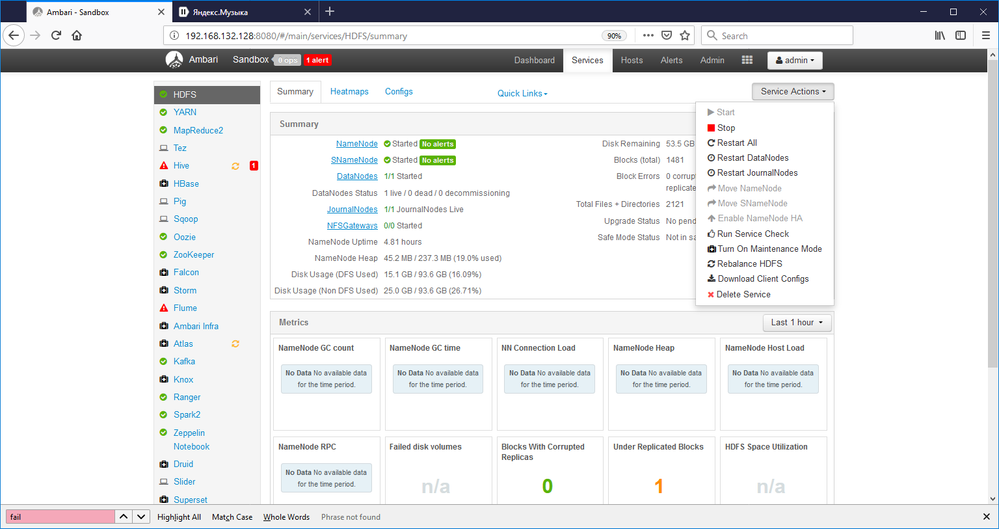Image resolution: width=999 pixels, height=529 pixels.
Task: Open the Firefox Library icon
Action: 940,36
